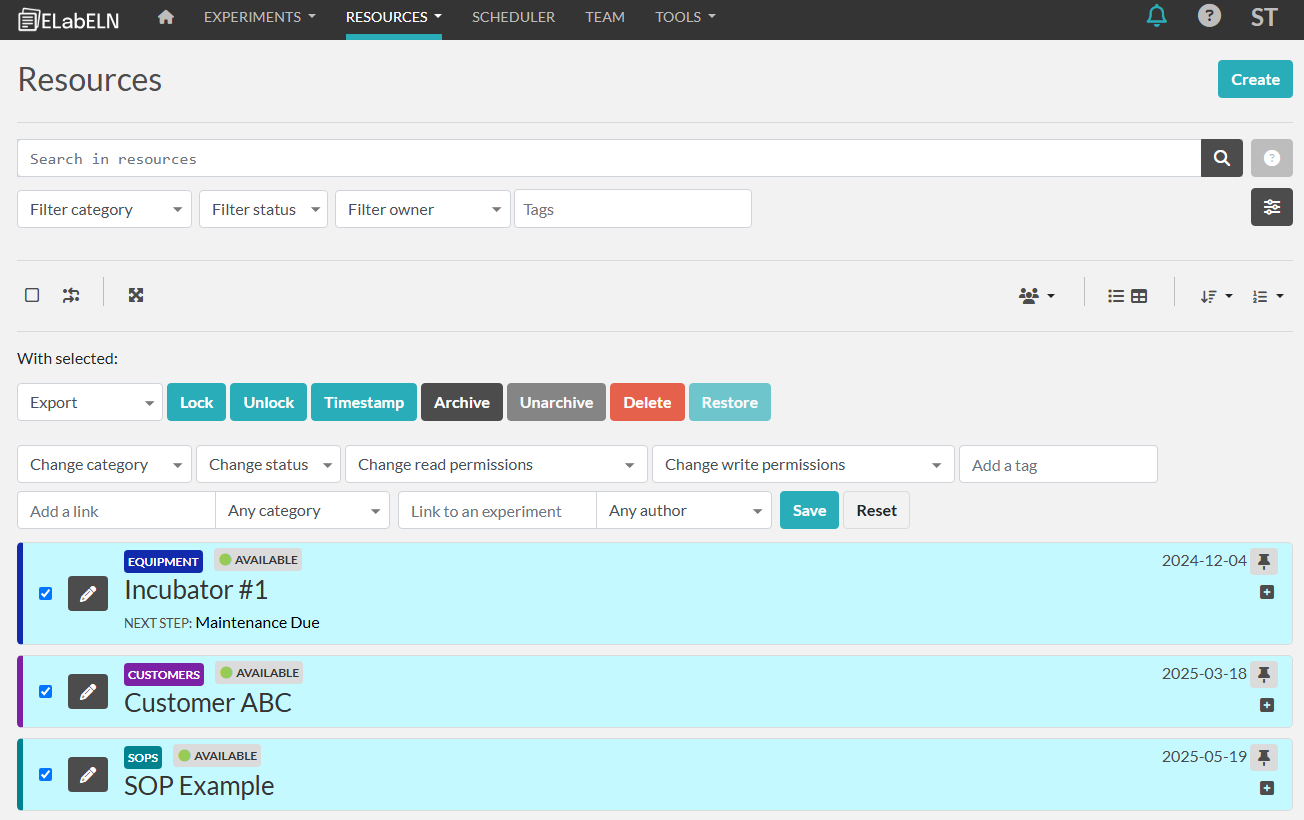1304x820 pixels.
Task: Click the help question mark icon
Action: click(x=1209, y=16)
